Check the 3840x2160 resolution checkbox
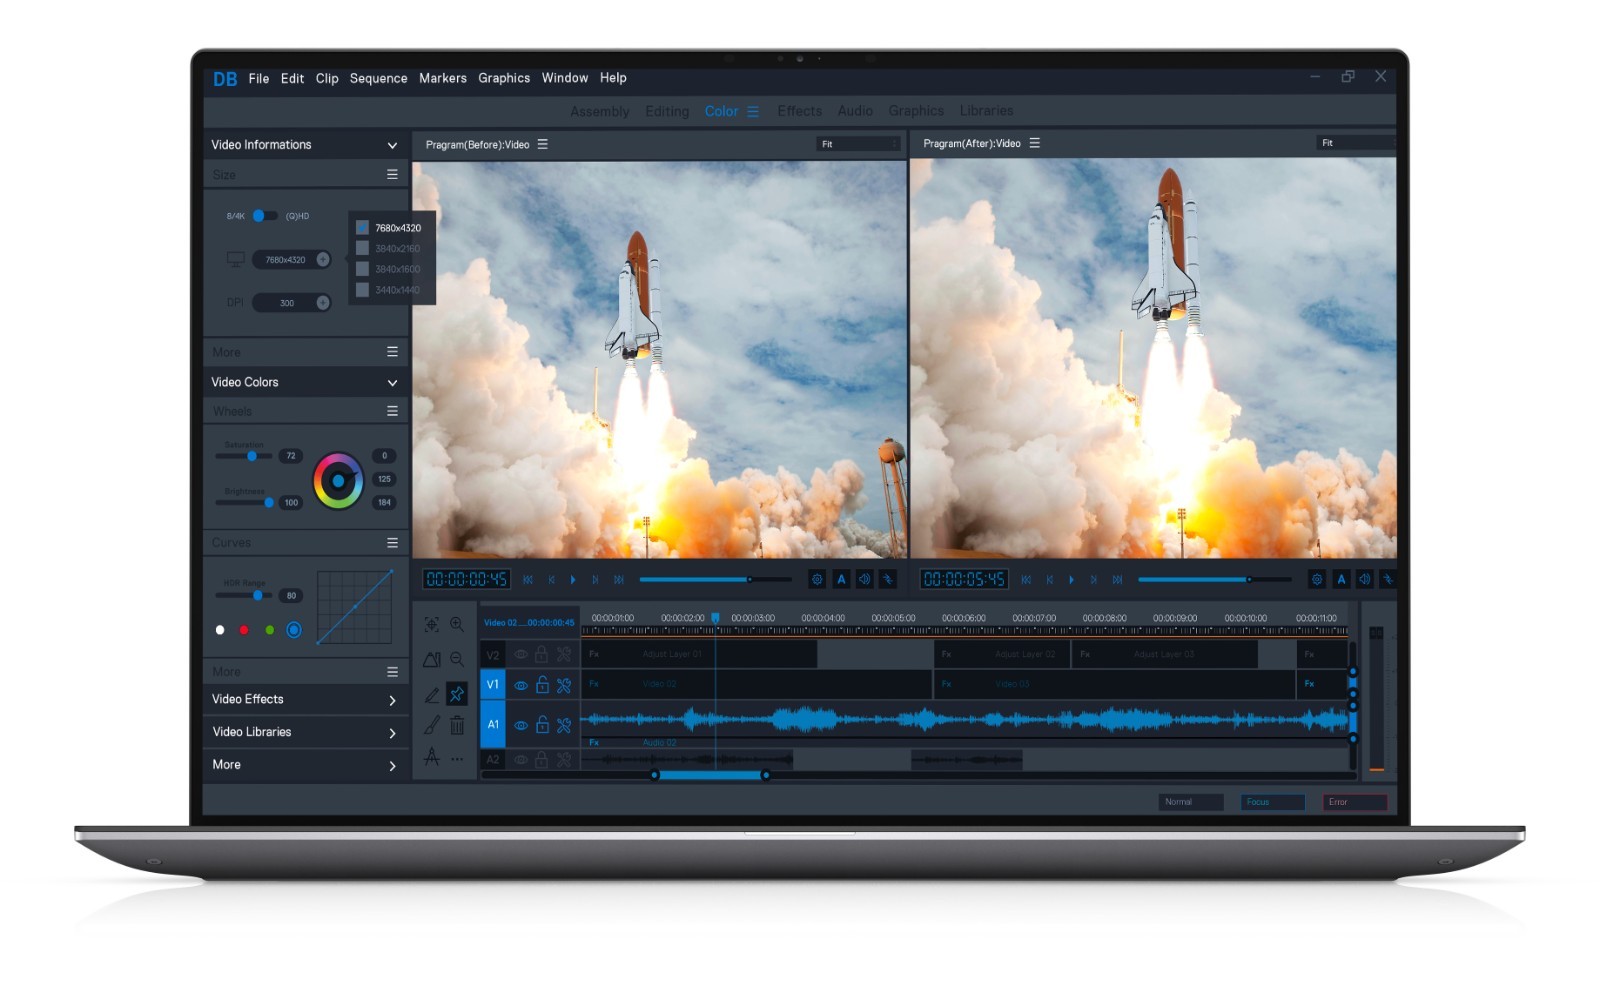This screenshot has width=1600, height=985. click(362, 248)
